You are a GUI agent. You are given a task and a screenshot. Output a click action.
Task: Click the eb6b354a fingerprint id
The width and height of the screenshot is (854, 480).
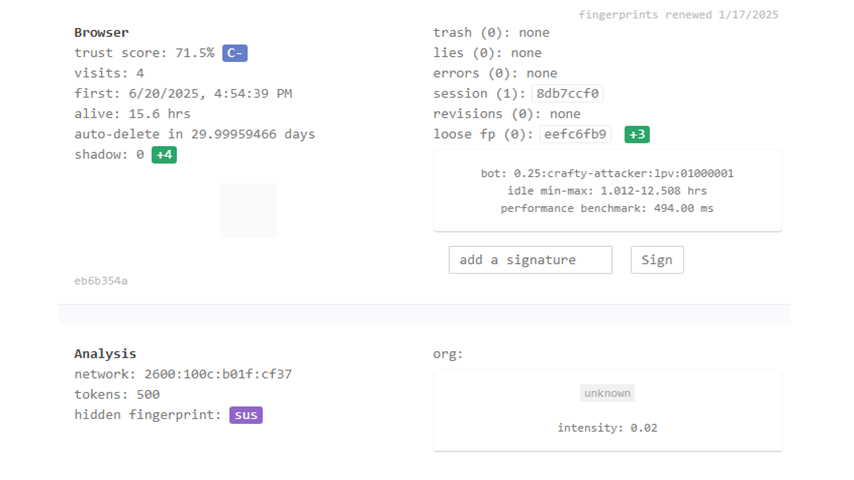pos(101,281)
